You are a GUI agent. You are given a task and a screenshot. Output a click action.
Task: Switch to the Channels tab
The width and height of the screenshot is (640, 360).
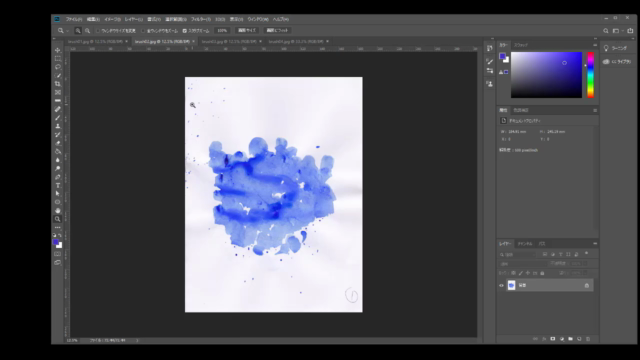click(x=524, y=244)
